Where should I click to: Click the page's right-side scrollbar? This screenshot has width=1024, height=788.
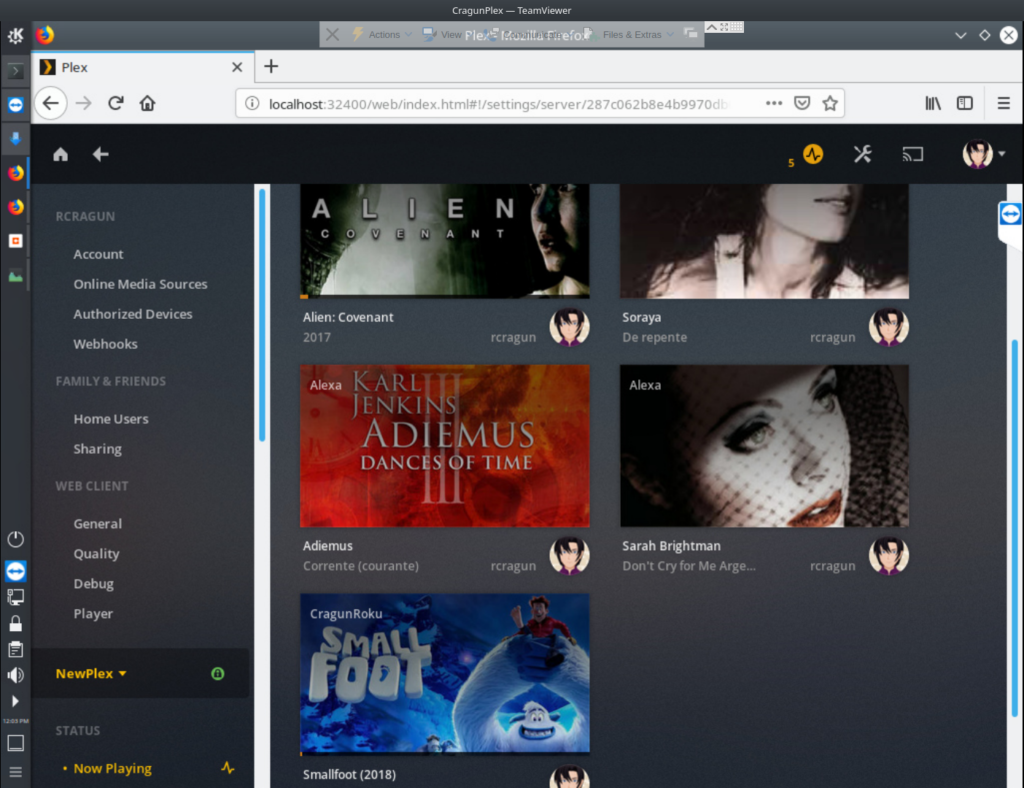(1015, 528)
